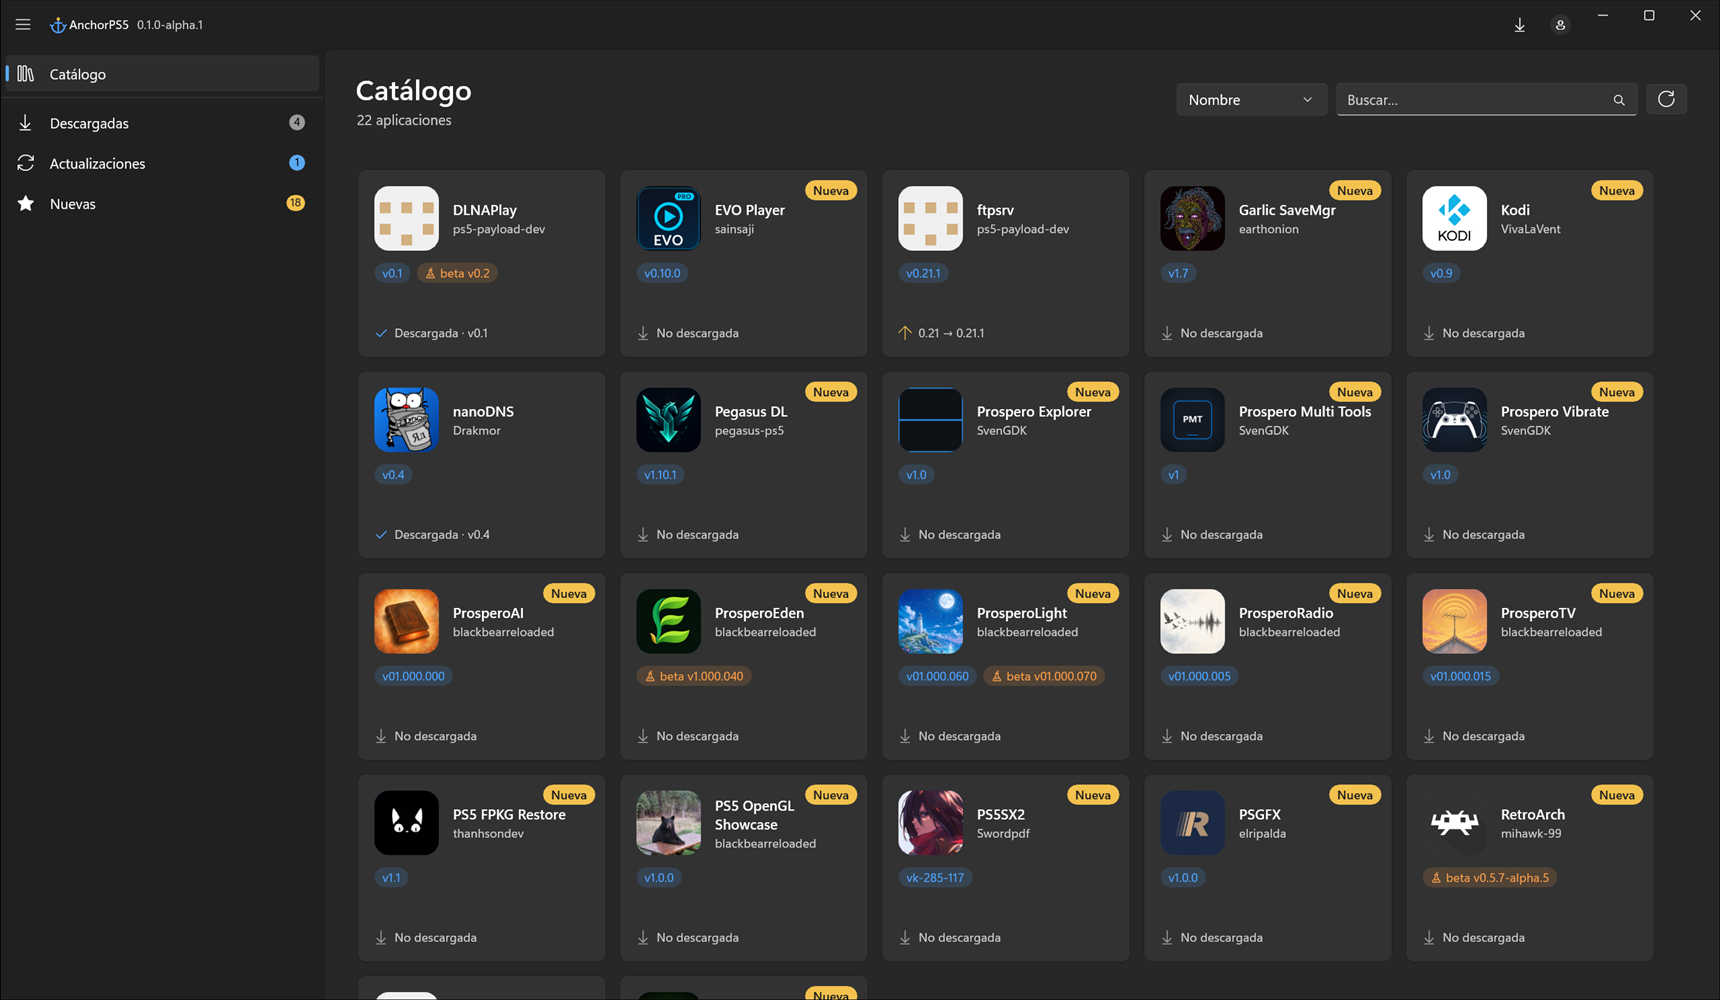Click the AnchorPS5 anchor logo
The height and width of the screenshot is (1000, 1720).
pyautogui.click(x=58, y=25)
